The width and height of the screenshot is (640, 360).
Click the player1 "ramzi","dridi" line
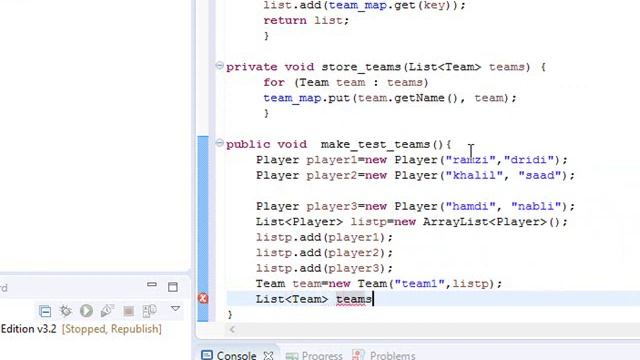coord(412,160)
